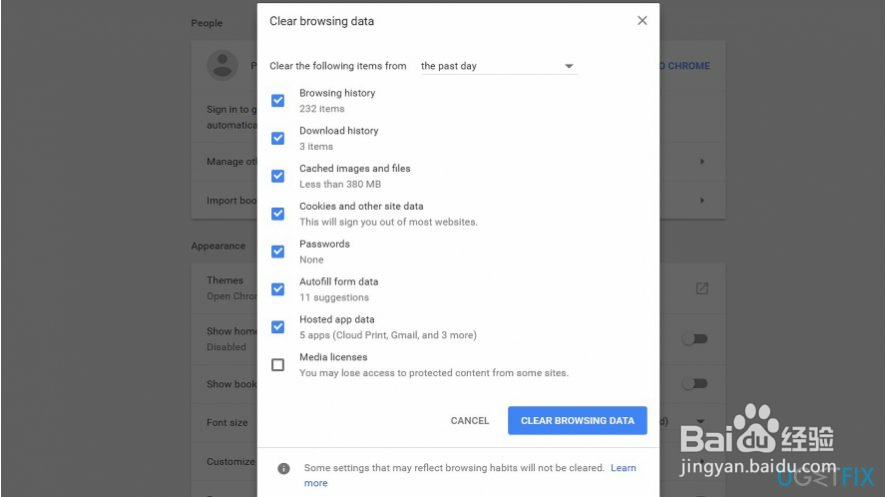Screen dimensions: 886x497
Task: Disable Cookies and other site data
Action: [278, 214]
